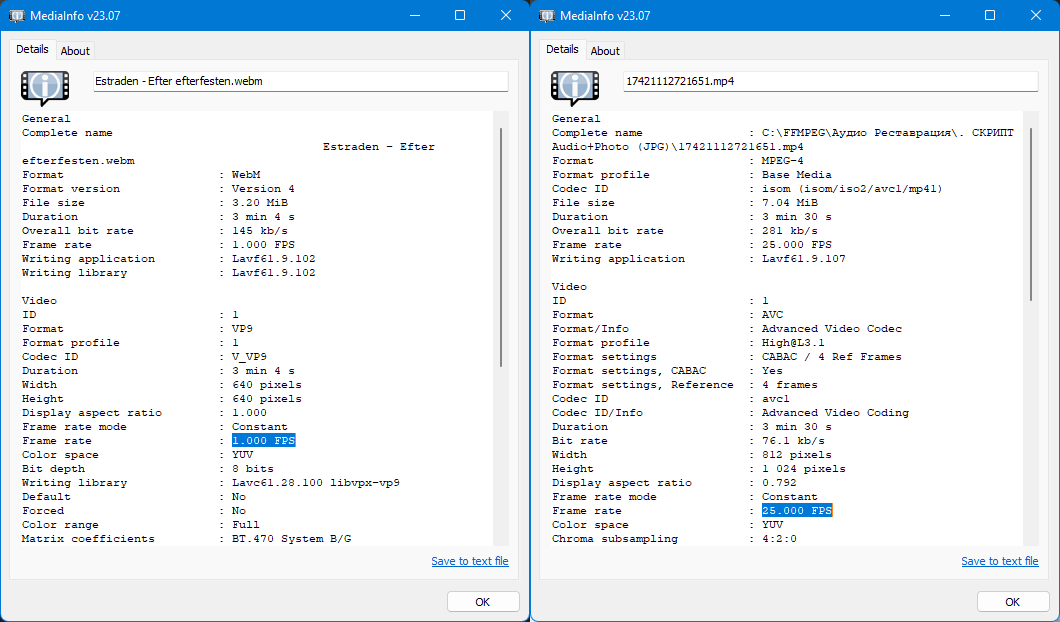The width and height of the screenshot is (1060, 622).
Task: Click the MediaInfo film icon in left window
Action: tap(45, 88)
